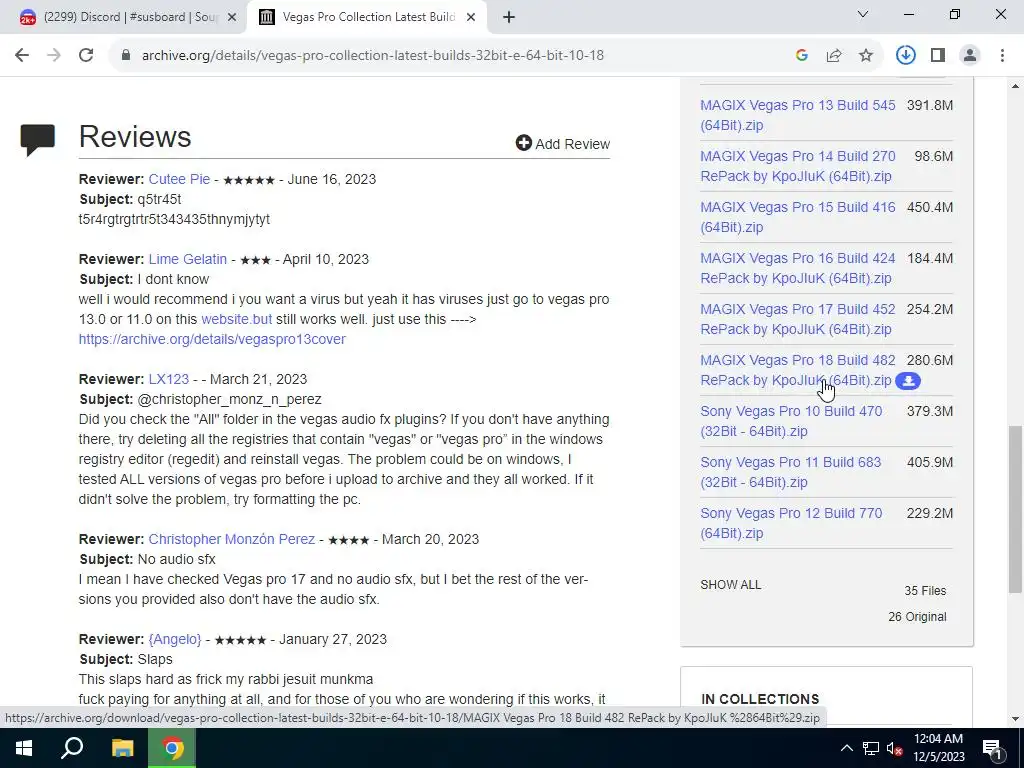View site info via the padlock icon

pos(126,56)
